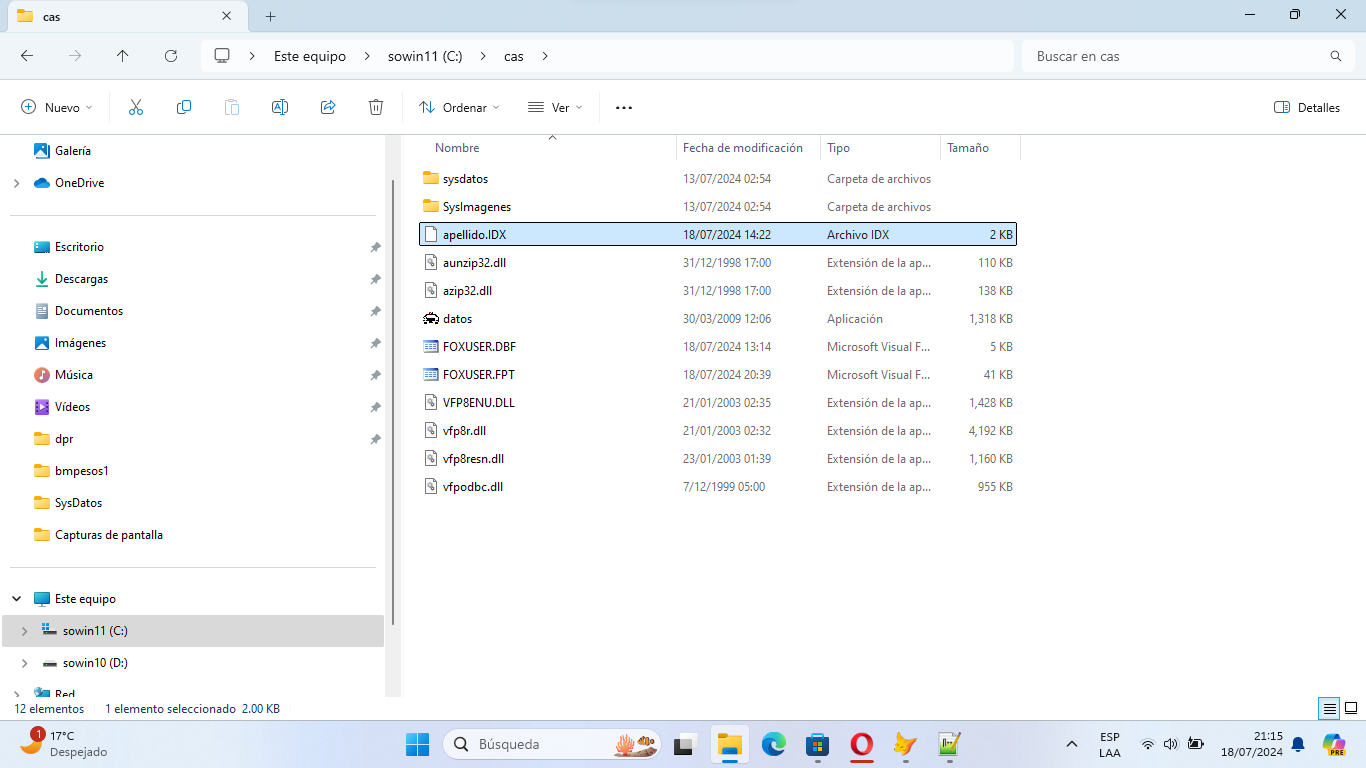The height and width of the screenshot is (768, 1366).
Task: Click the Cut scissors icon
Action: [x=136, y=107]
